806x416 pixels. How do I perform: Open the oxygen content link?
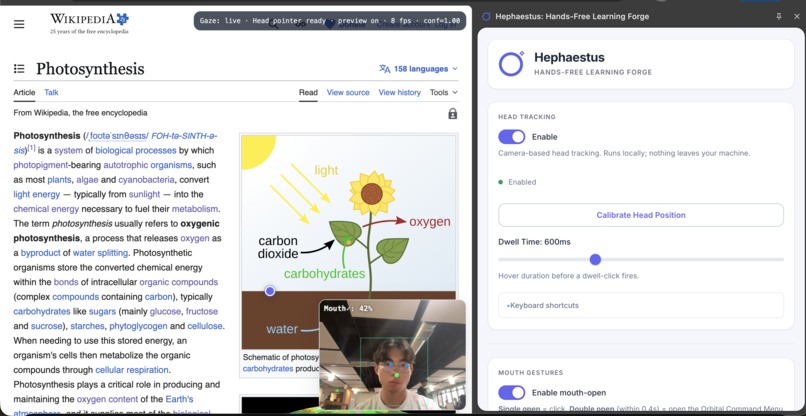click(107, 399)
